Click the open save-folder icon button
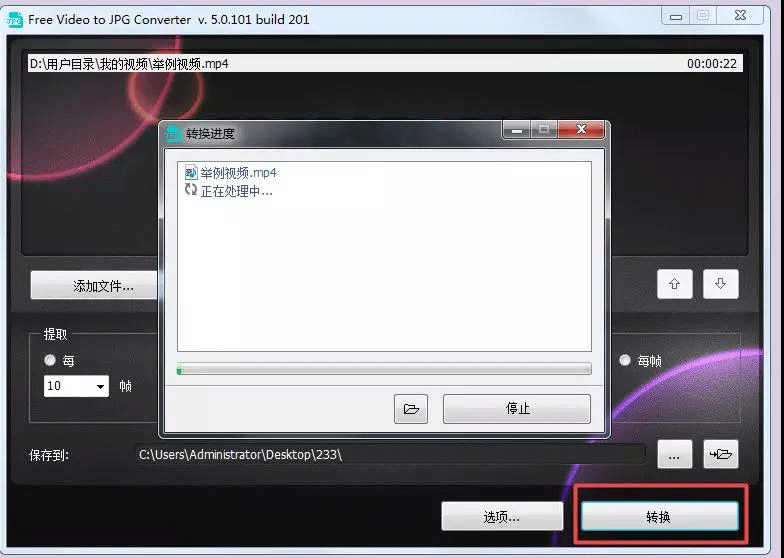 coord(720,454)
